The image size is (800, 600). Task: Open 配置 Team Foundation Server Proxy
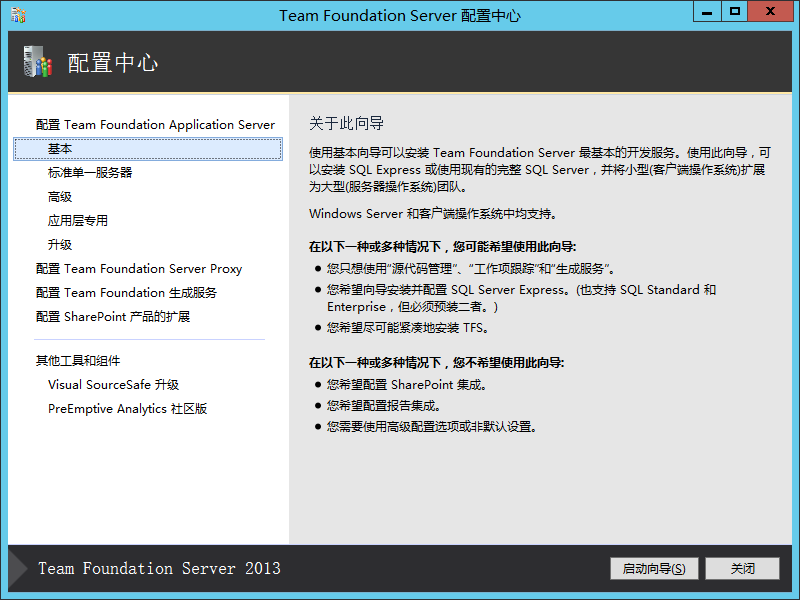point(139,269)
